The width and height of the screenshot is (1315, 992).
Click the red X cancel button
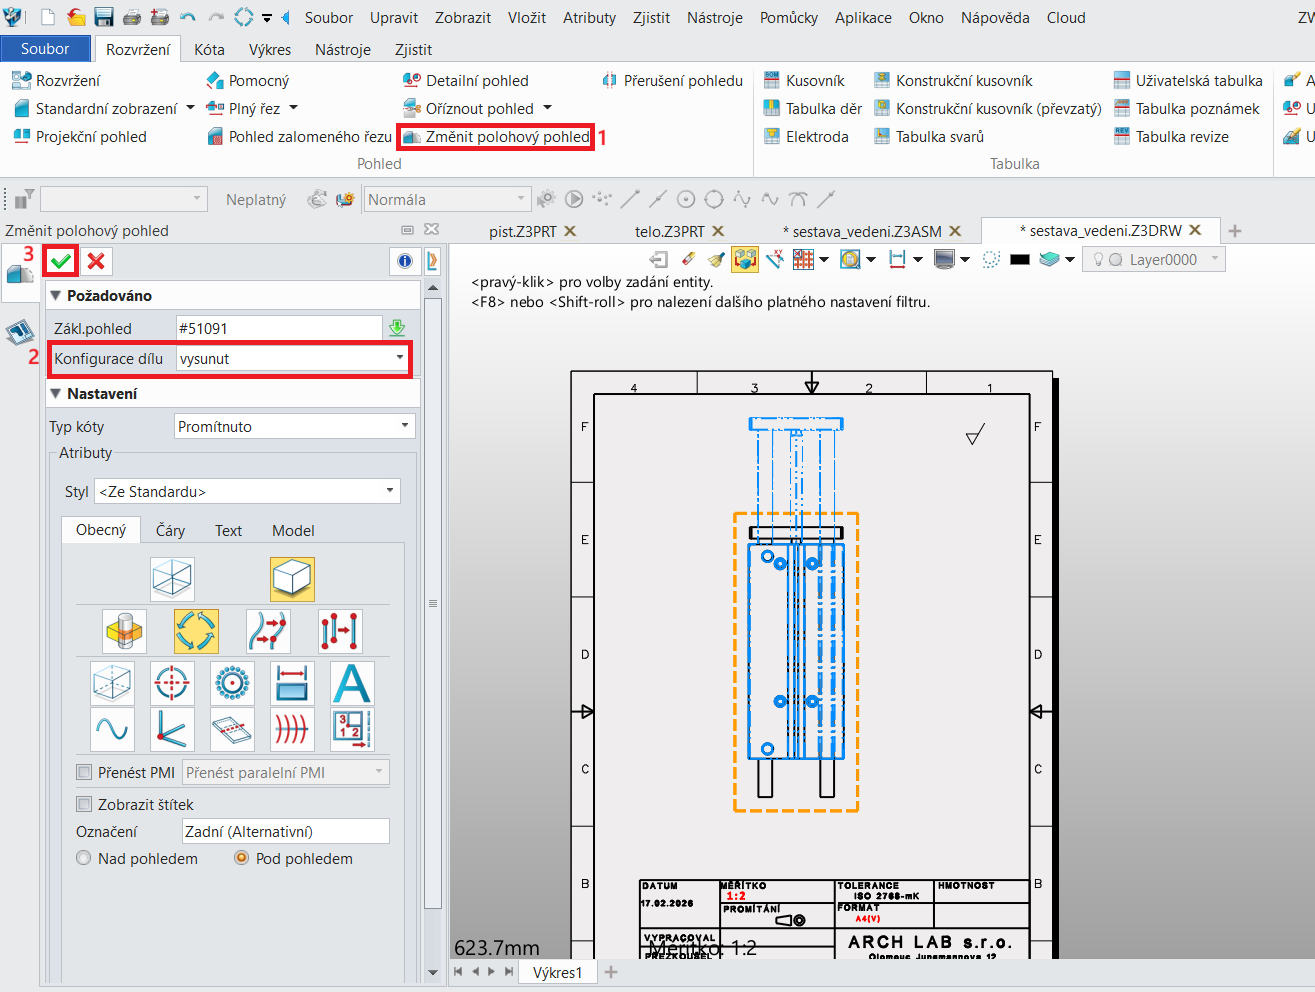click(x=96, y=261)
